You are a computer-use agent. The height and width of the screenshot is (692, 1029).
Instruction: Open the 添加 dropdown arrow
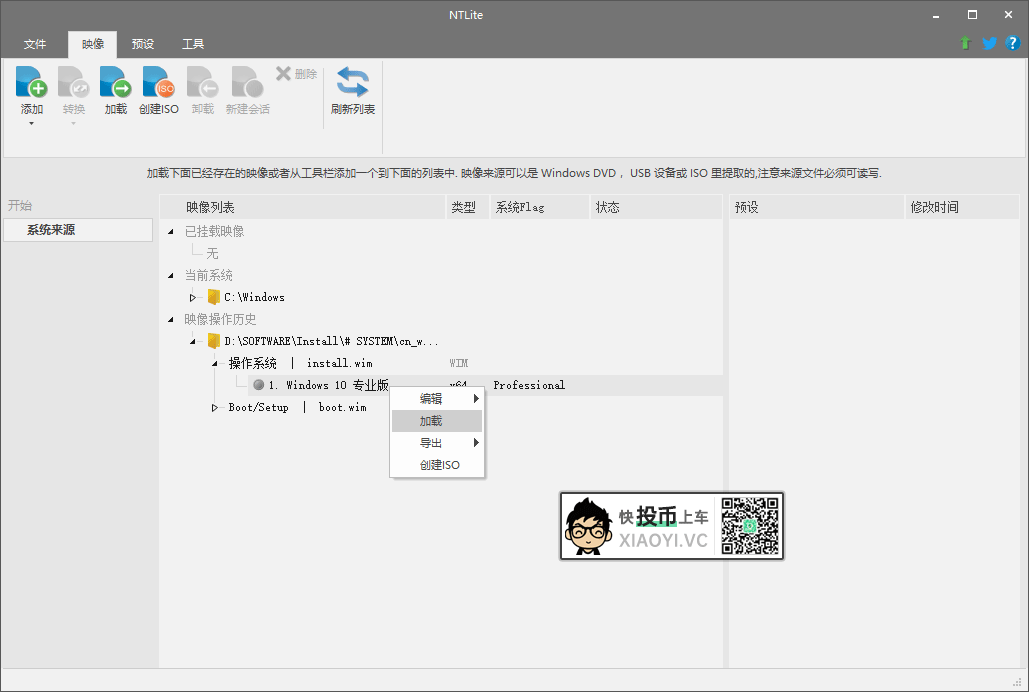tap(32, 124)
